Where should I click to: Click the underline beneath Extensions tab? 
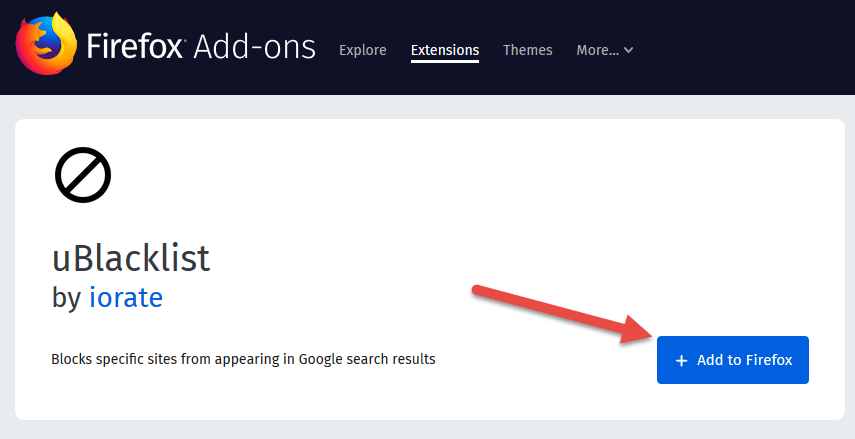click(x=445, y=62)
